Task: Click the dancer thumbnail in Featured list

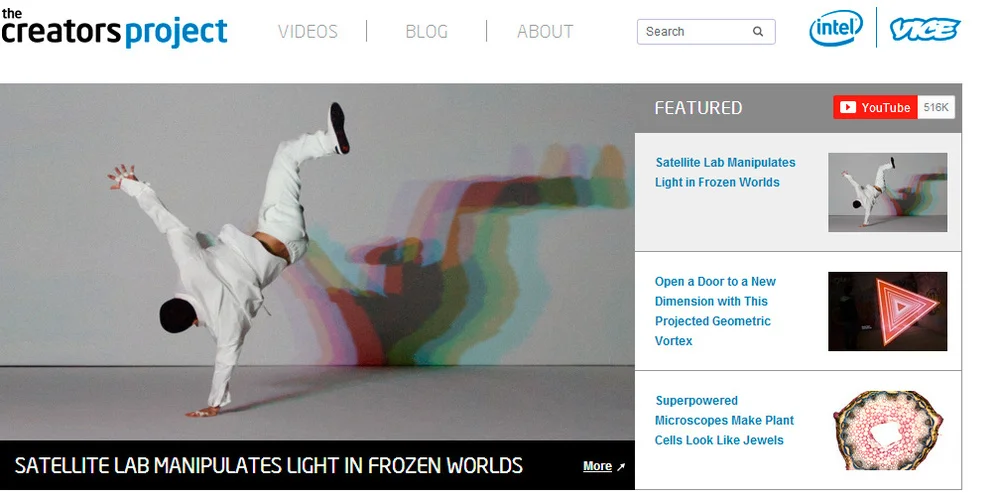Action: [887, 192]
